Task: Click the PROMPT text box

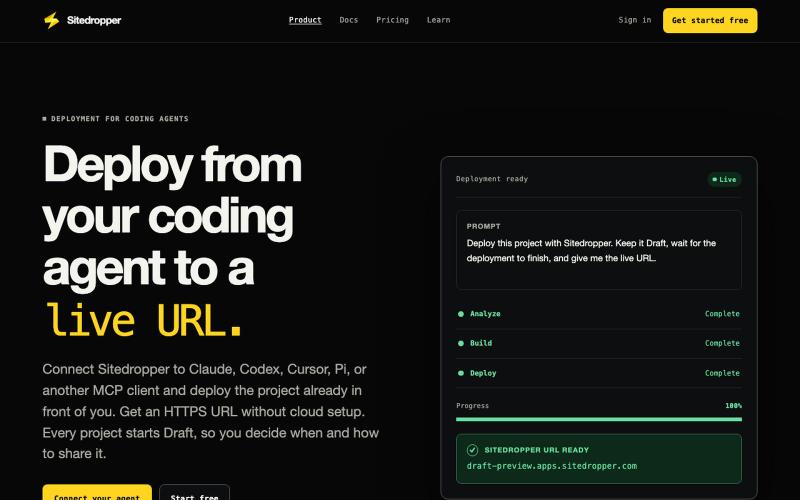Action: 598,250
